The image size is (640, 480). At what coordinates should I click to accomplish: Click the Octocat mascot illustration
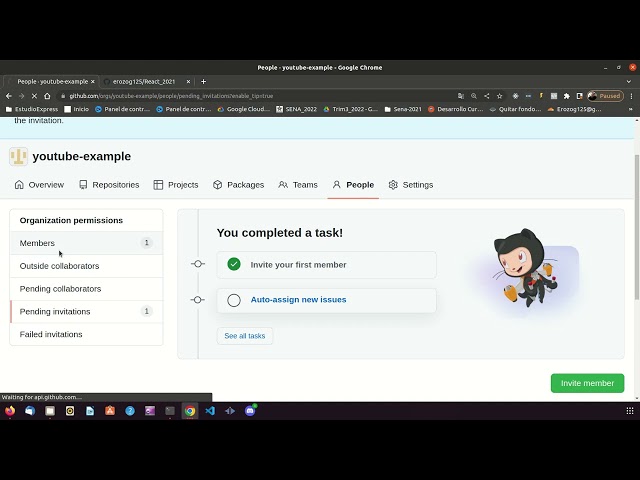pyautogui.click(x=527, y=267)
